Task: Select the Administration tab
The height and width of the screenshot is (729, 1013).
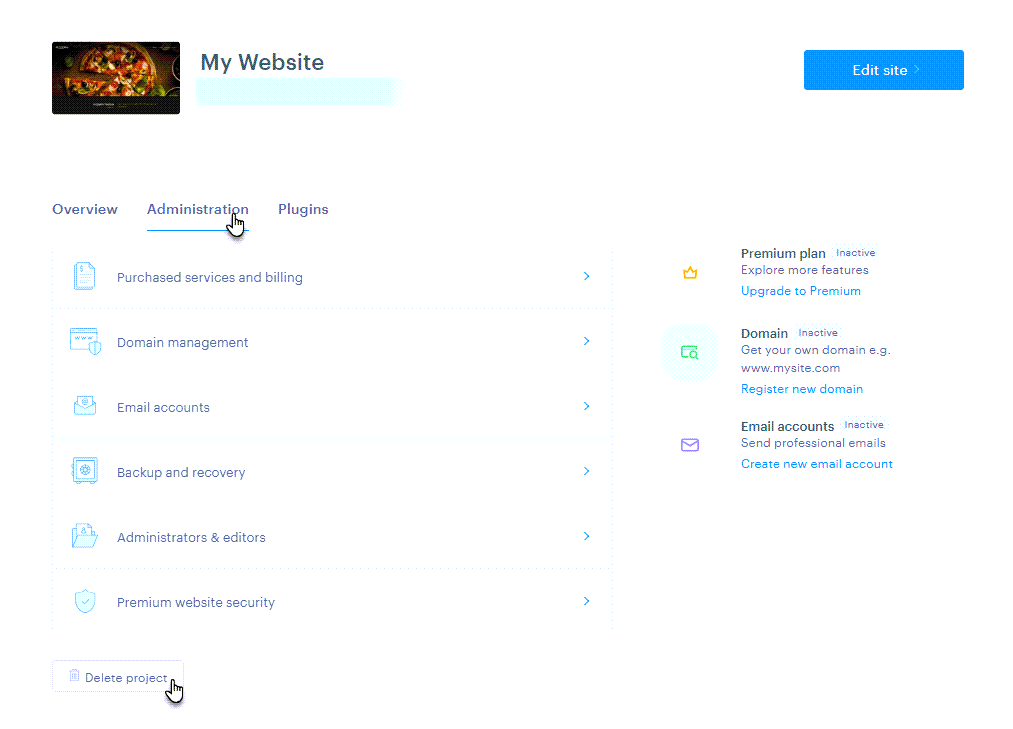Action: click(198, 209)
